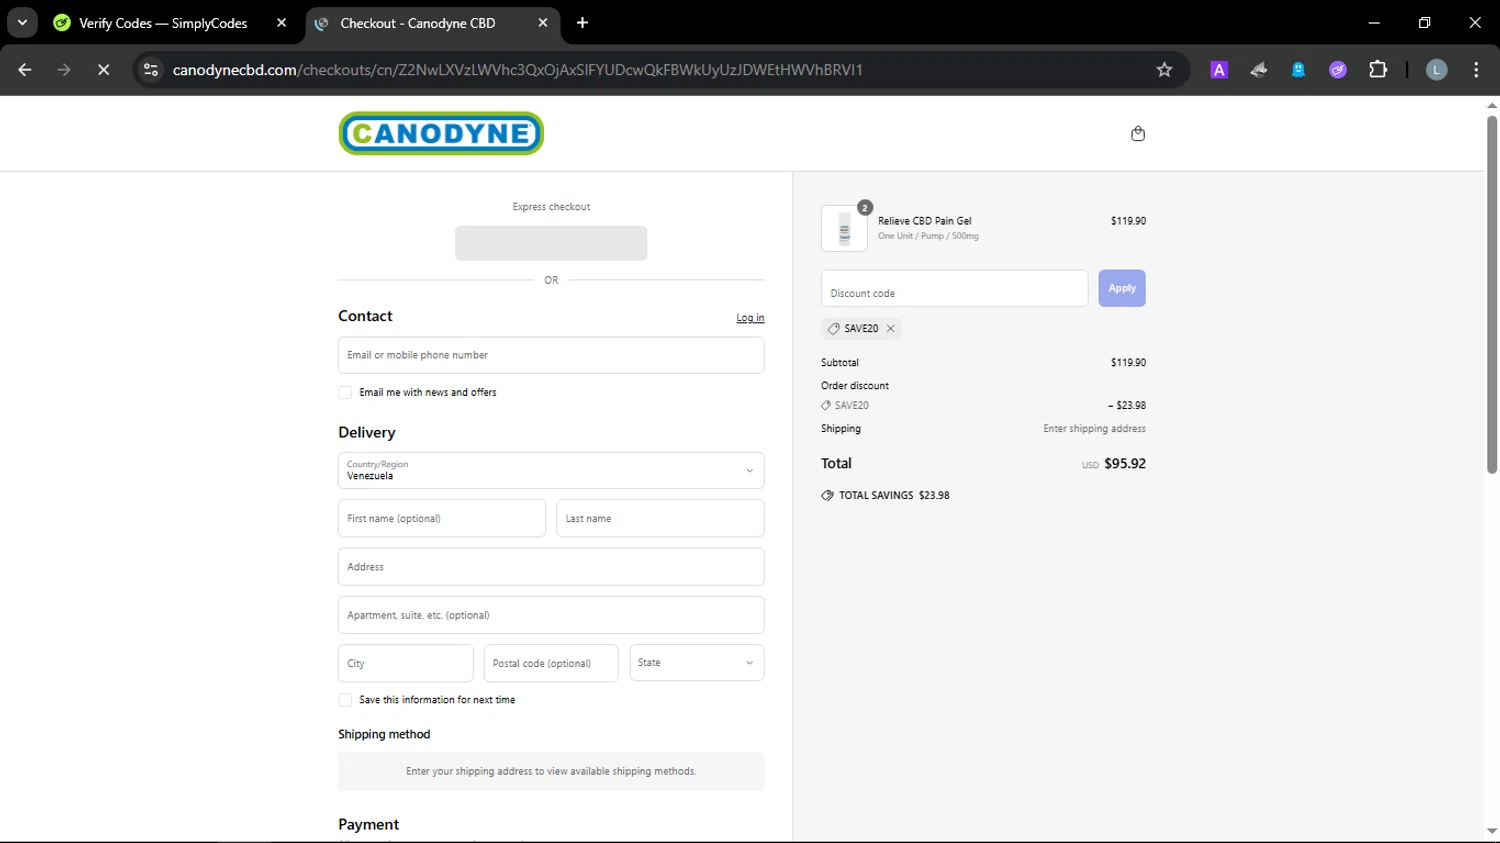Click the browser address bar URL
1500x843 pixels.
[x=518, y=70]
